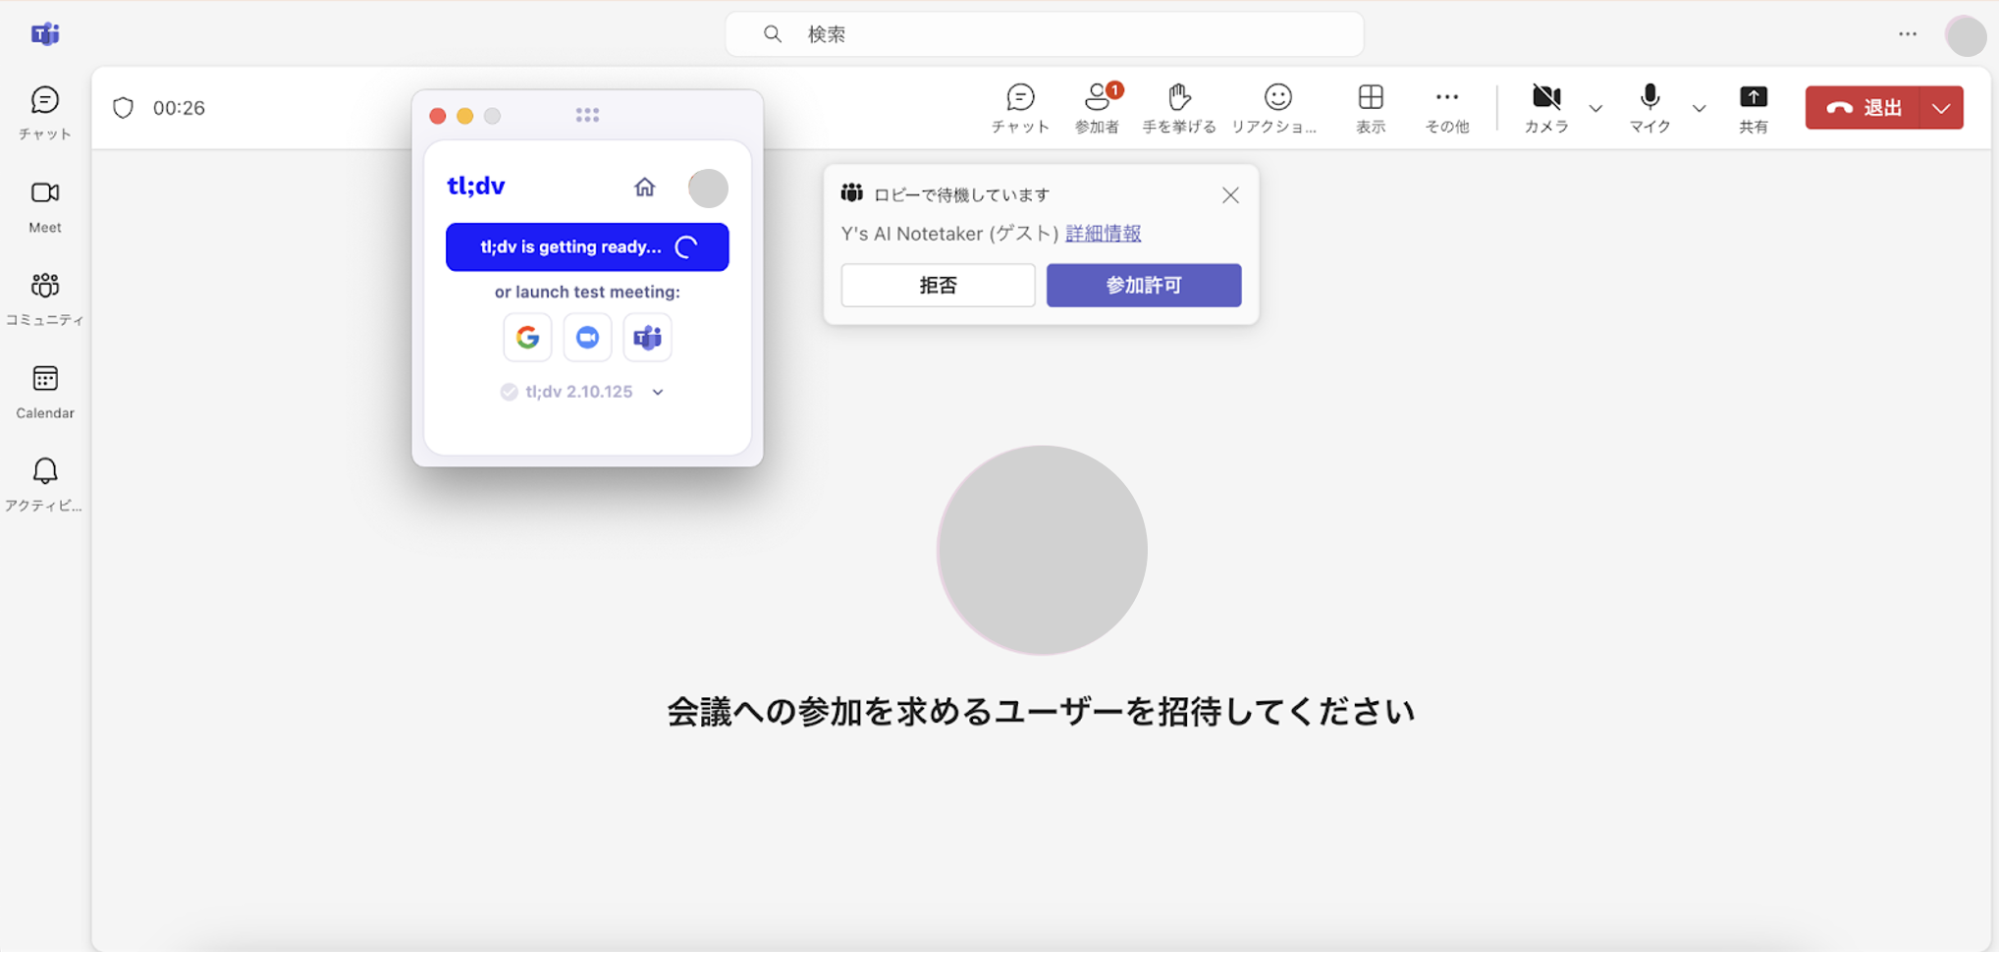Launch Zoom test meeting icon
Viewport: 1999px width, 953px height.
pos(587,338)
